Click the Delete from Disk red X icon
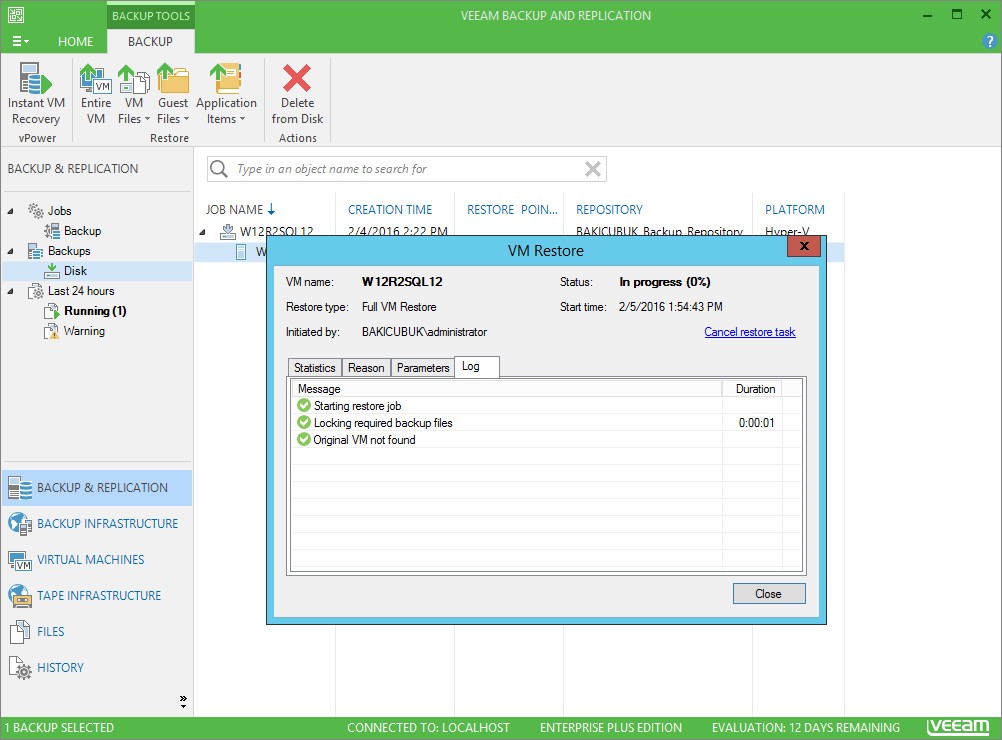 [297, 78]
